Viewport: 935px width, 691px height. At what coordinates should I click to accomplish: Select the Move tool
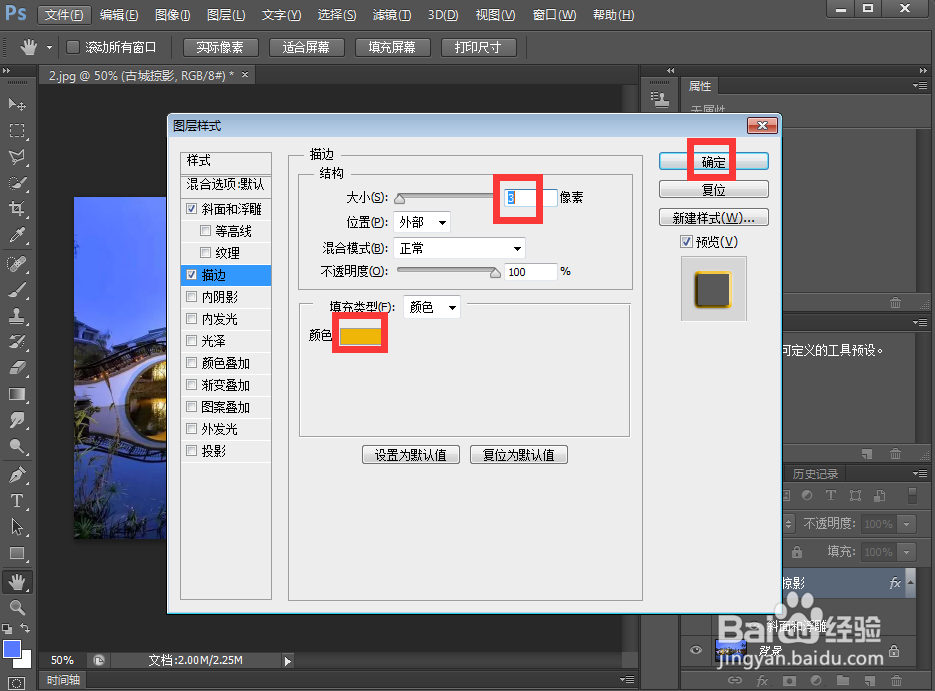[16, 104]
